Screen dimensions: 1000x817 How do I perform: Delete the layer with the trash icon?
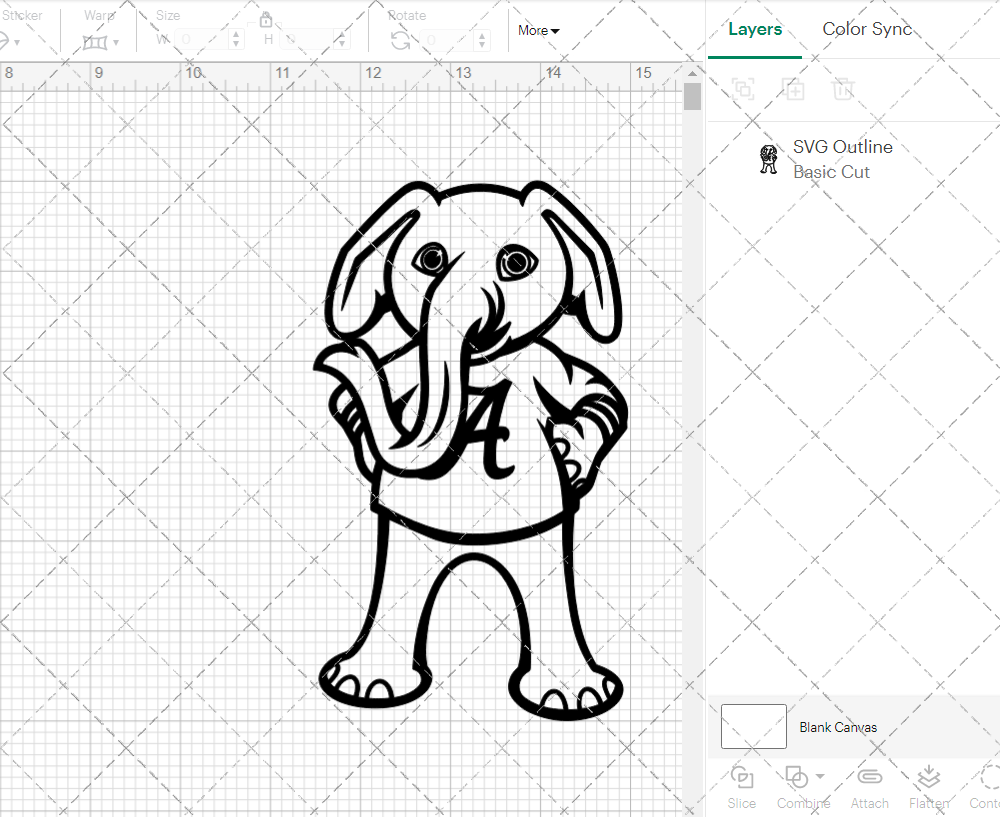[843, 89]
